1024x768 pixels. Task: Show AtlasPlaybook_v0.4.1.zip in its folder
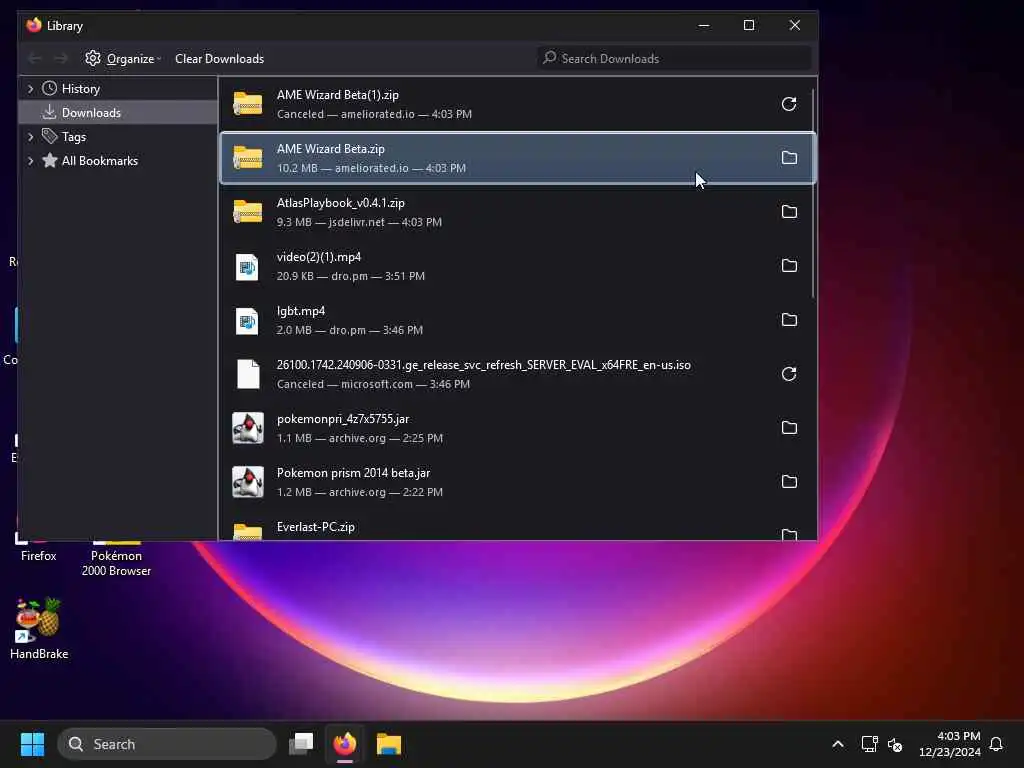pos(789,212)
